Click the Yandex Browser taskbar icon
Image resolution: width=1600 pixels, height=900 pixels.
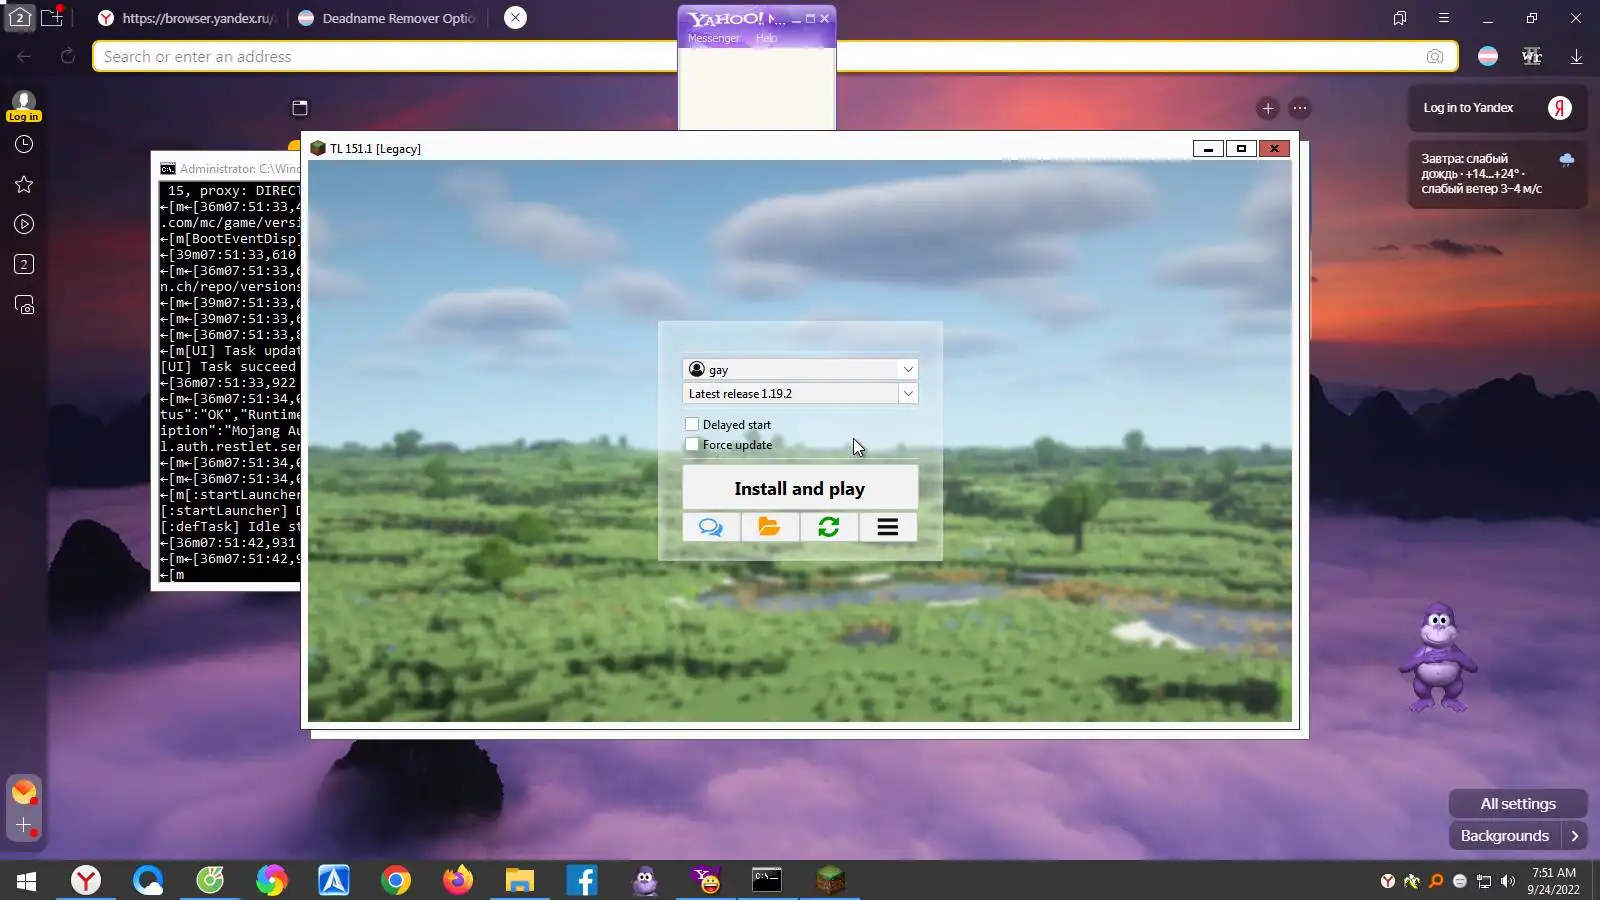86,880
